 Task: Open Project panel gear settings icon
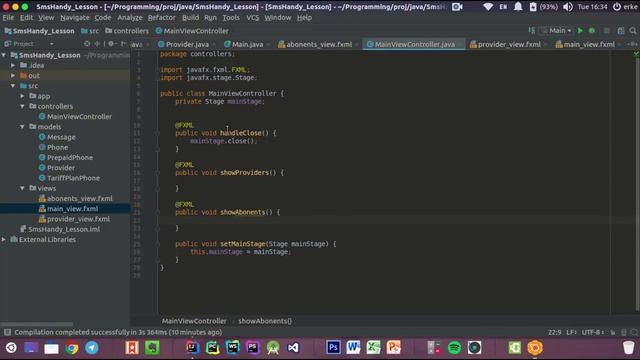coord(111,44)
